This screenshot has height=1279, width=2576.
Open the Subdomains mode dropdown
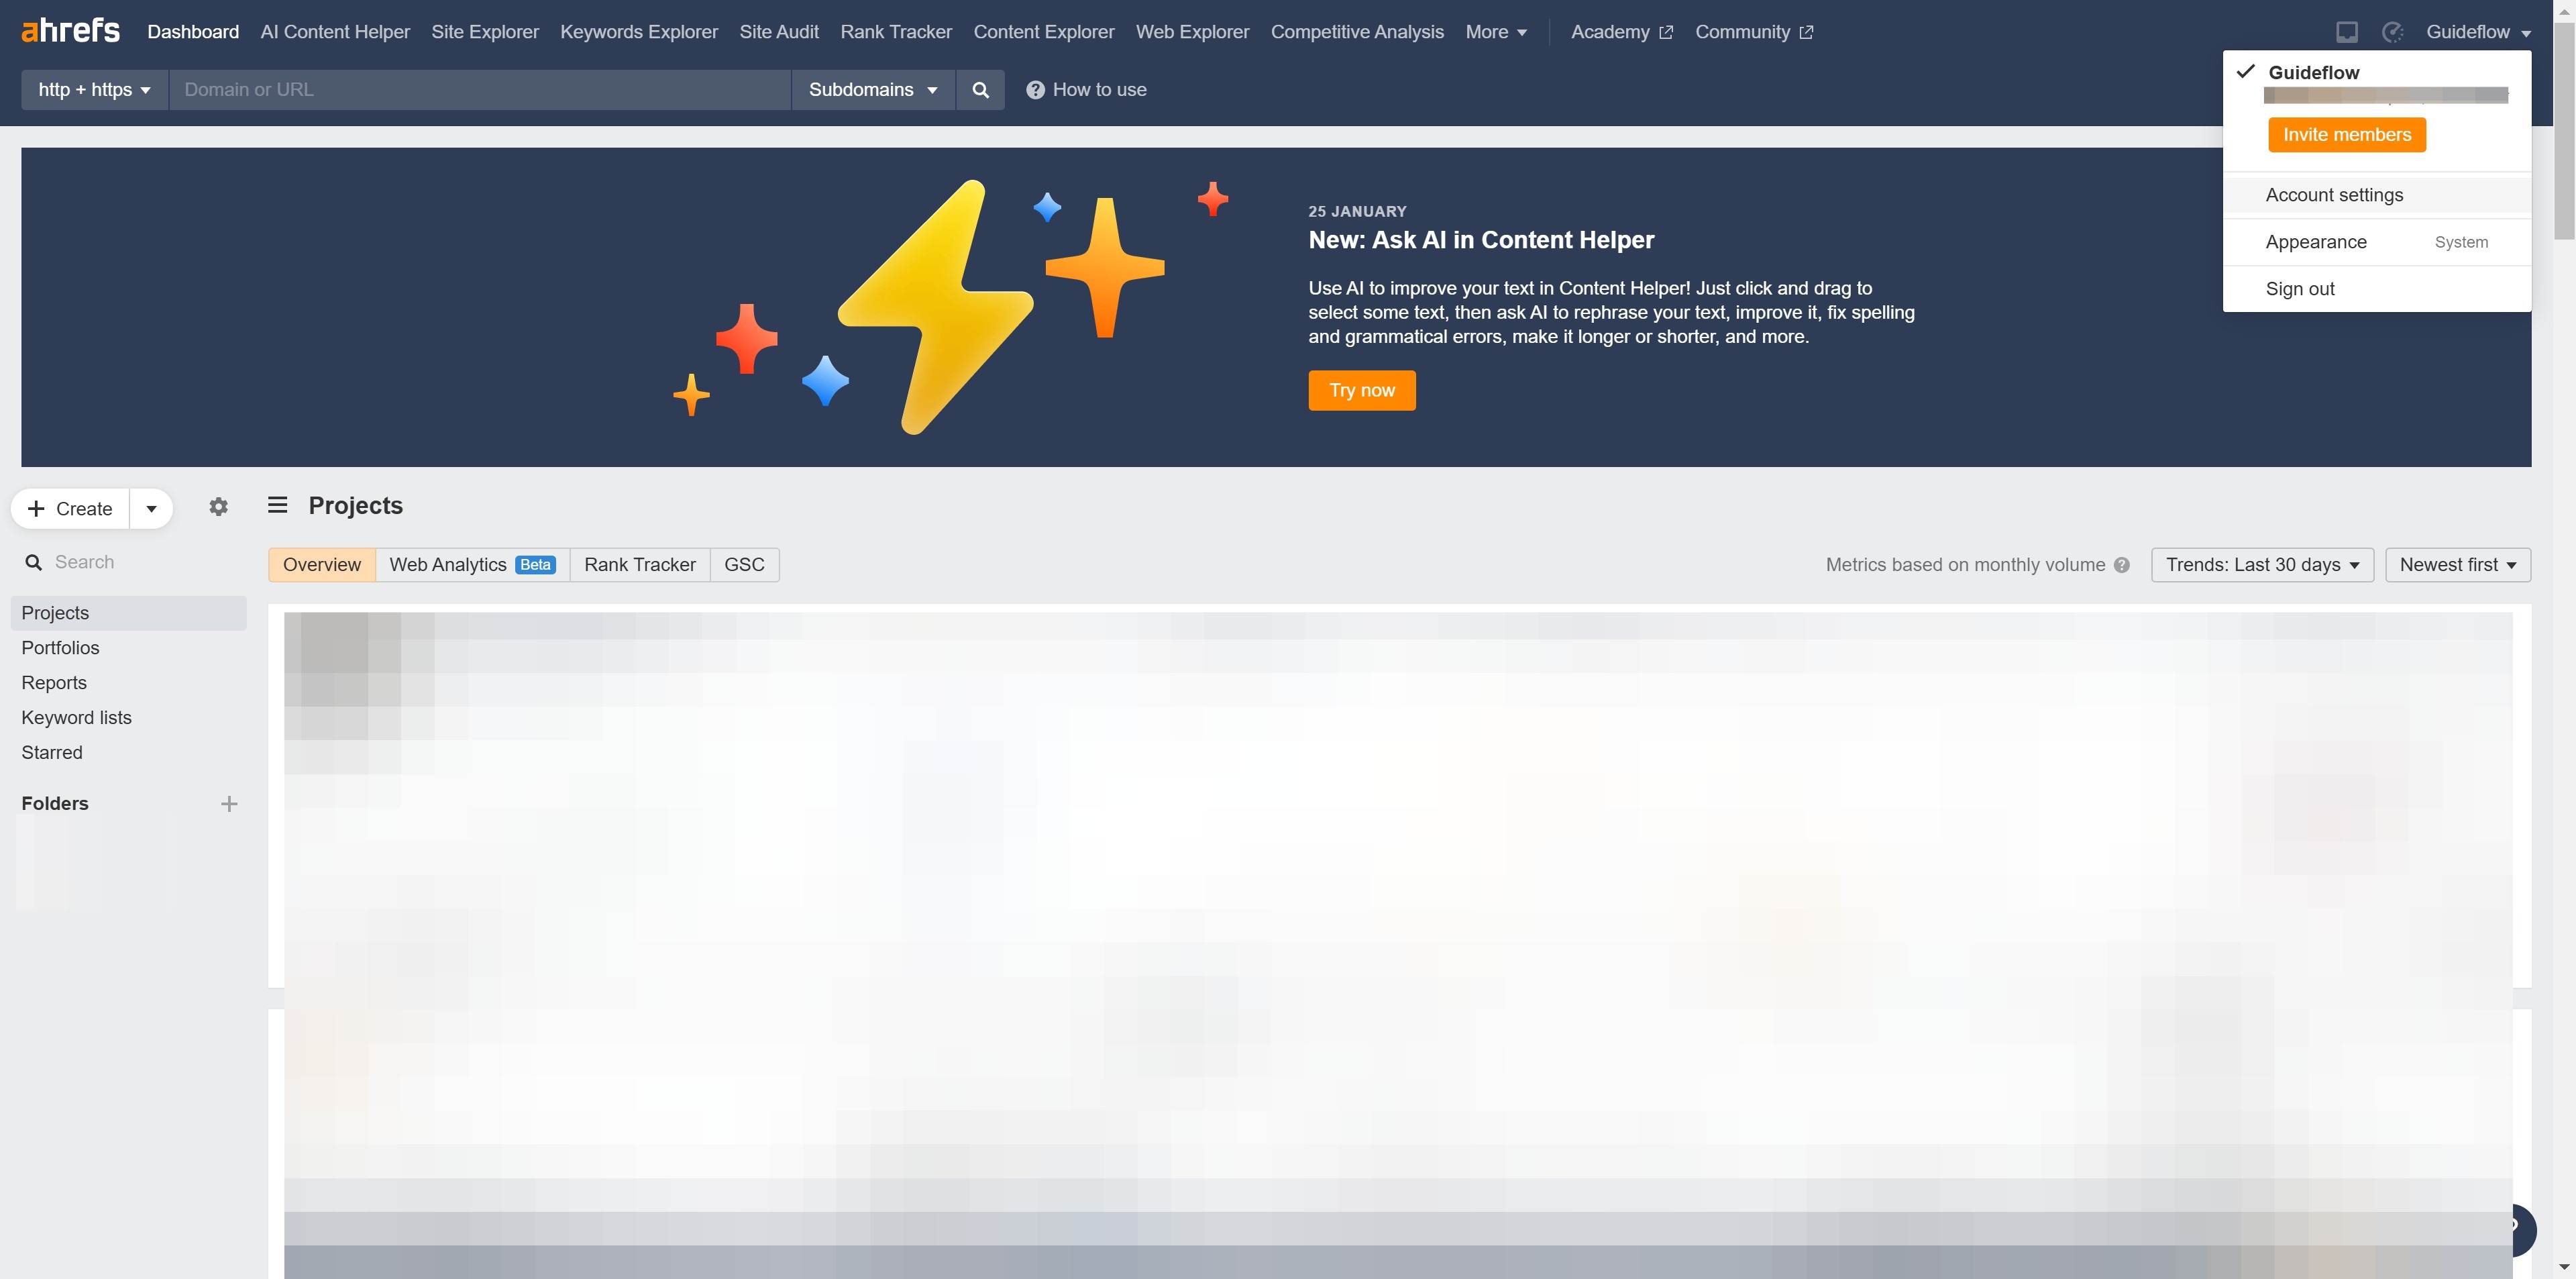click(872, 90)
